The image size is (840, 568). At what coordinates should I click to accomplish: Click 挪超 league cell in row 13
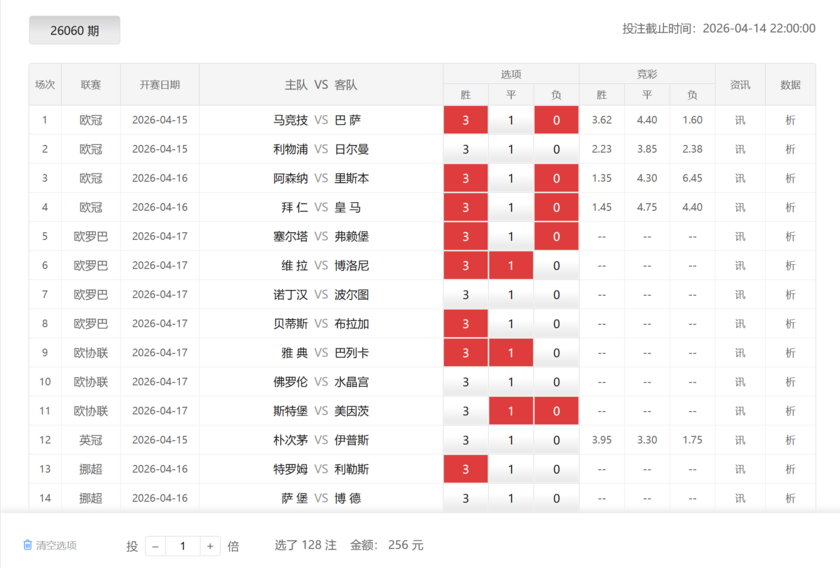91,469
